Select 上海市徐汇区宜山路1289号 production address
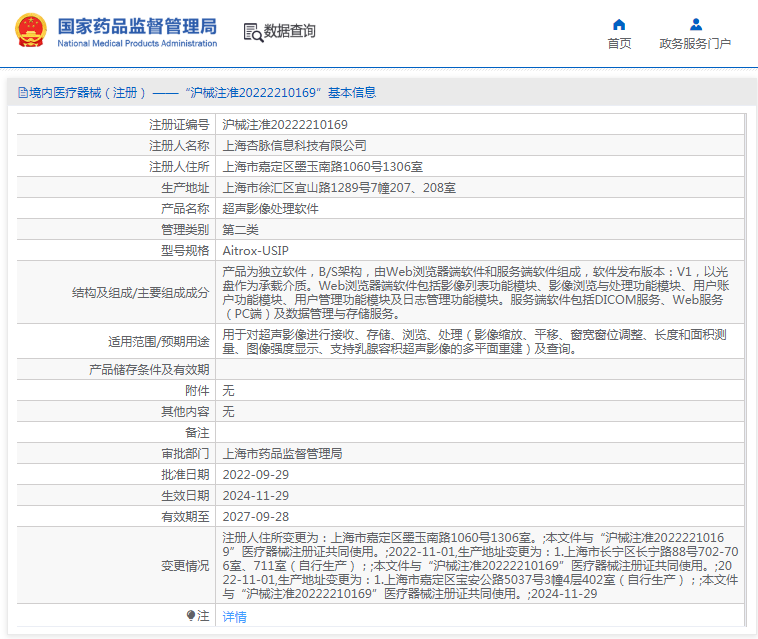 339,188
